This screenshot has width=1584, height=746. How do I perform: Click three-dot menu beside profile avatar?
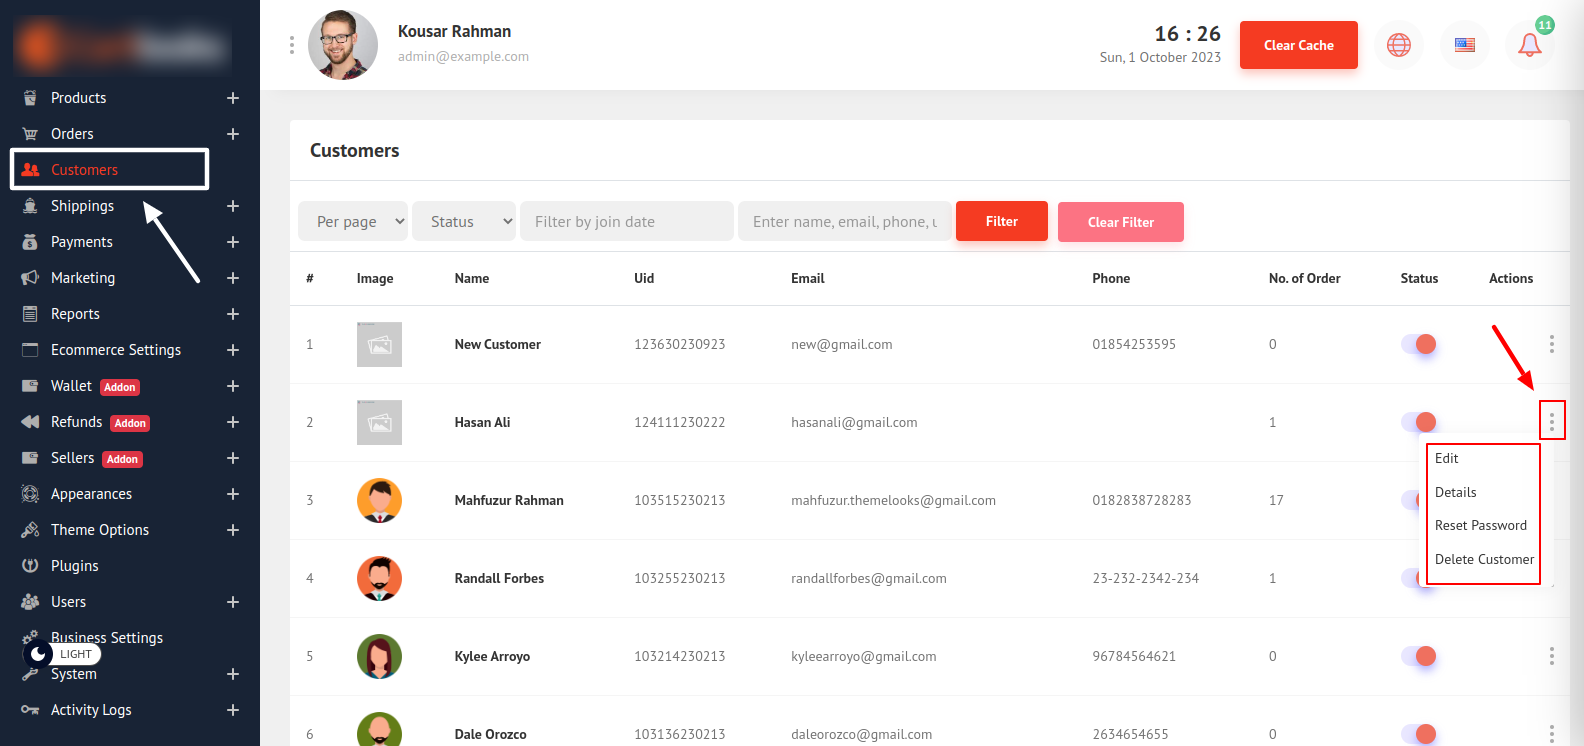(292, 45)
